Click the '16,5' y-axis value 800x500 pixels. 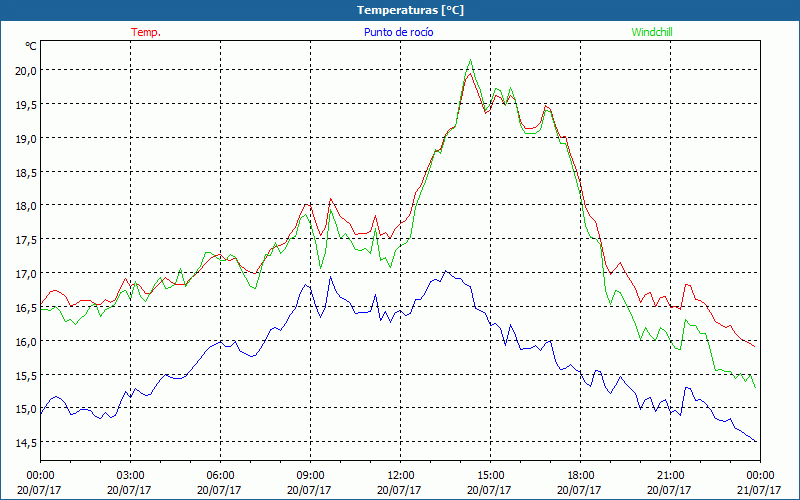click(x=28, y=308)
